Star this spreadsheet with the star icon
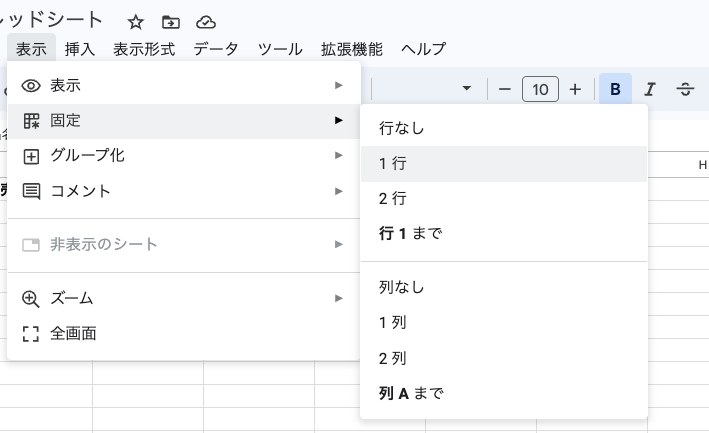Image resolution: width=709 pixels, height=433 pixels. point(136,21)
